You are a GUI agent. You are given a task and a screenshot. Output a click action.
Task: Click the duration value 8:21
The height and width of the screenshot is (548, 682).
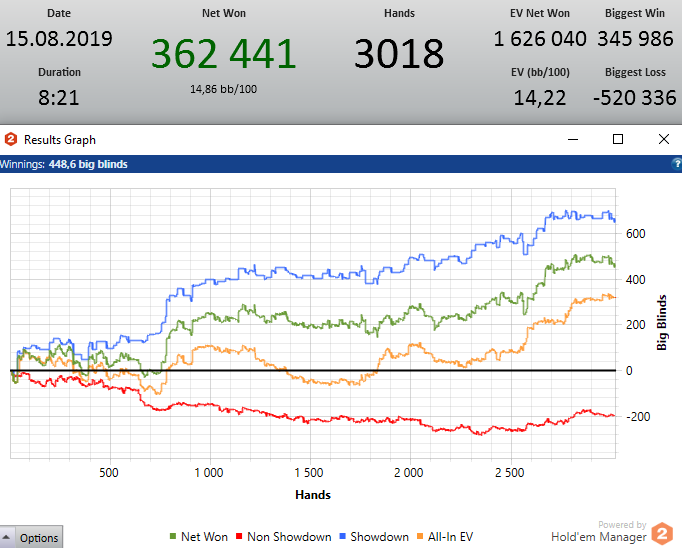coord(59,97)
